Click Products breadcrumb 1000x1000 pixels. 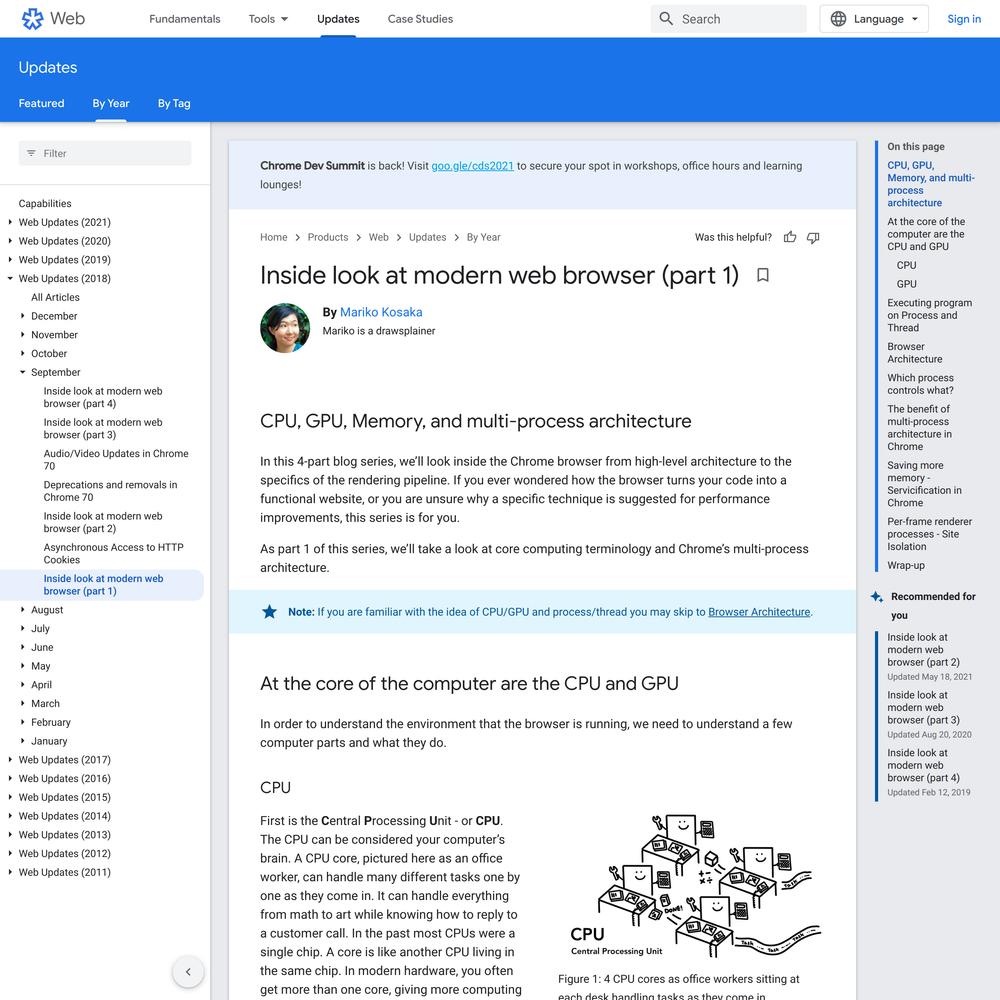click(x=328, y=237)
